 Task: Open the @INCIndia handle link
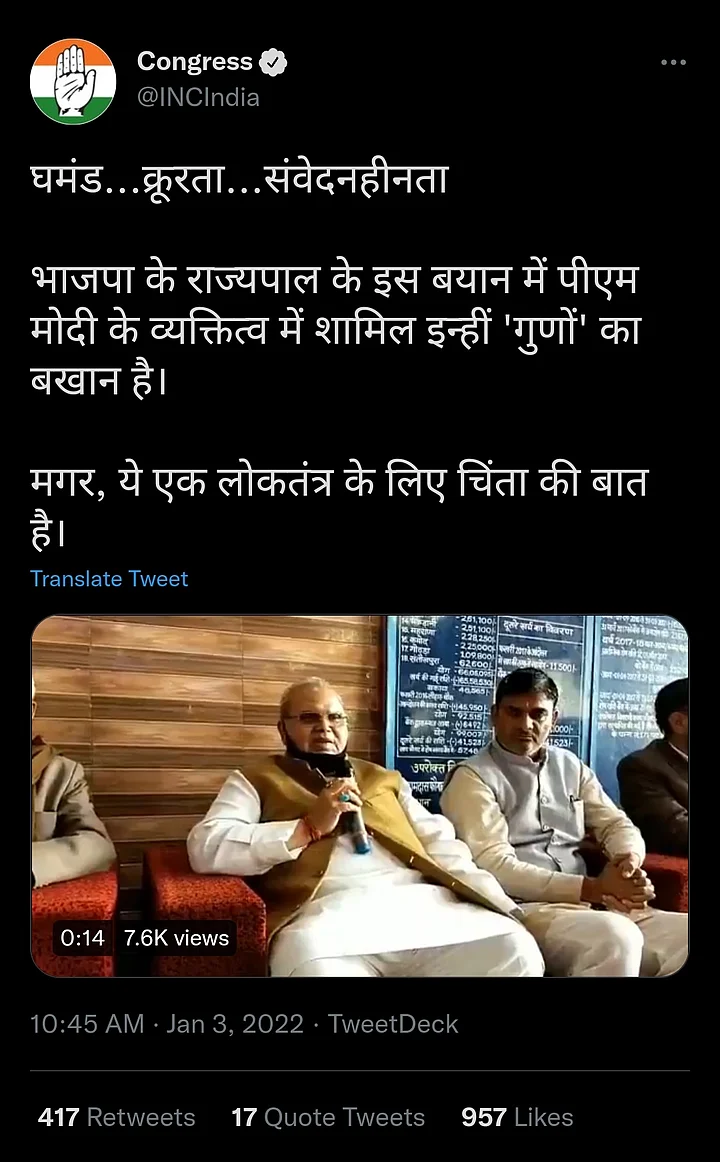[198, 98]
